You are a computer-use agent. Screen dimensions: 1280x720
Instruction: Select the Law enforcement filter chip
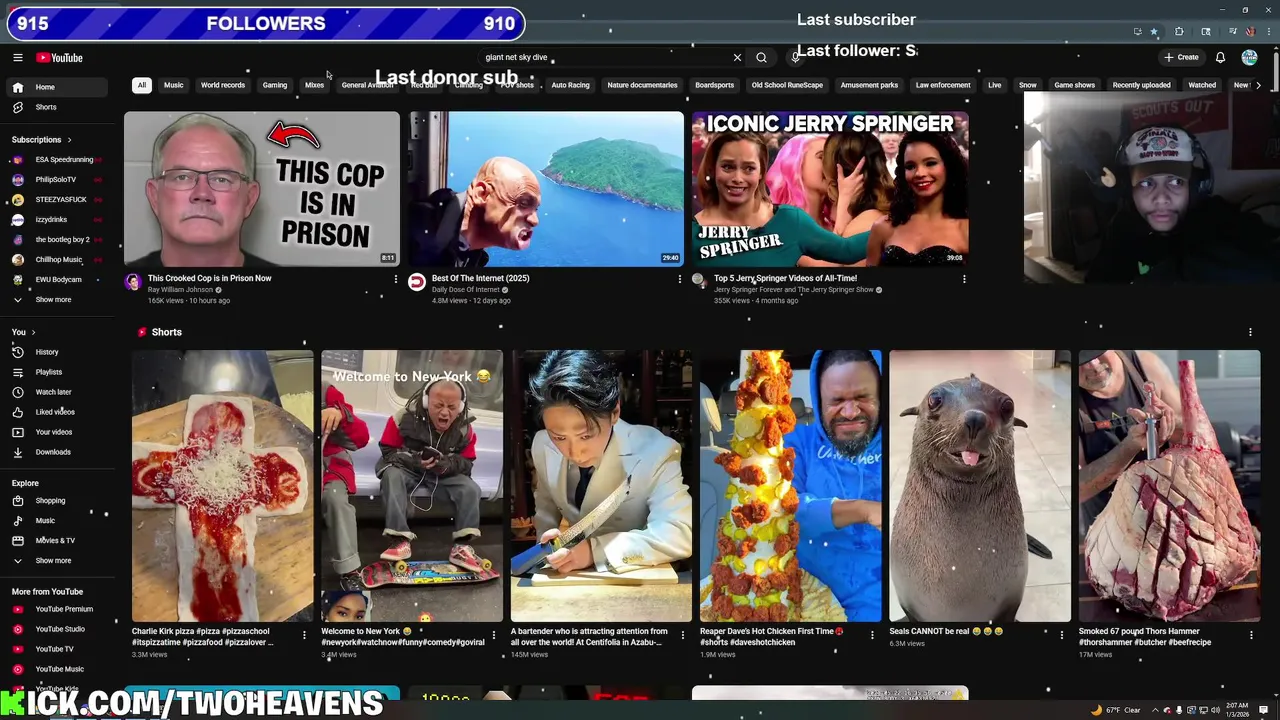point(943,85)
